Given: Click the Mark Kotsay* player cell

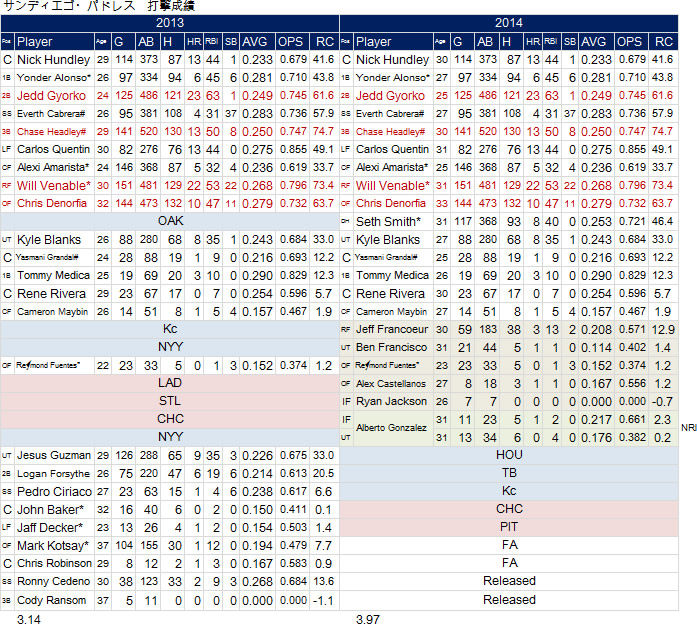Looking at the screenshot, I should pyautogui.click(x=54, y=545).
